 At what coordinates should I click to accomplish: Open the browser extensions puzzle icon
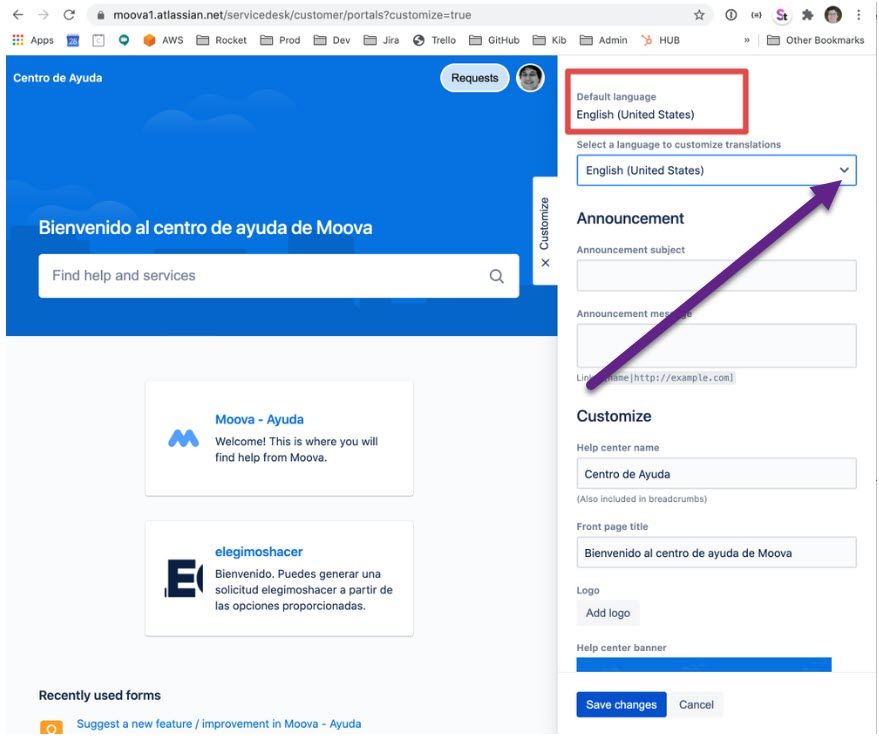[x=807, y=15]
